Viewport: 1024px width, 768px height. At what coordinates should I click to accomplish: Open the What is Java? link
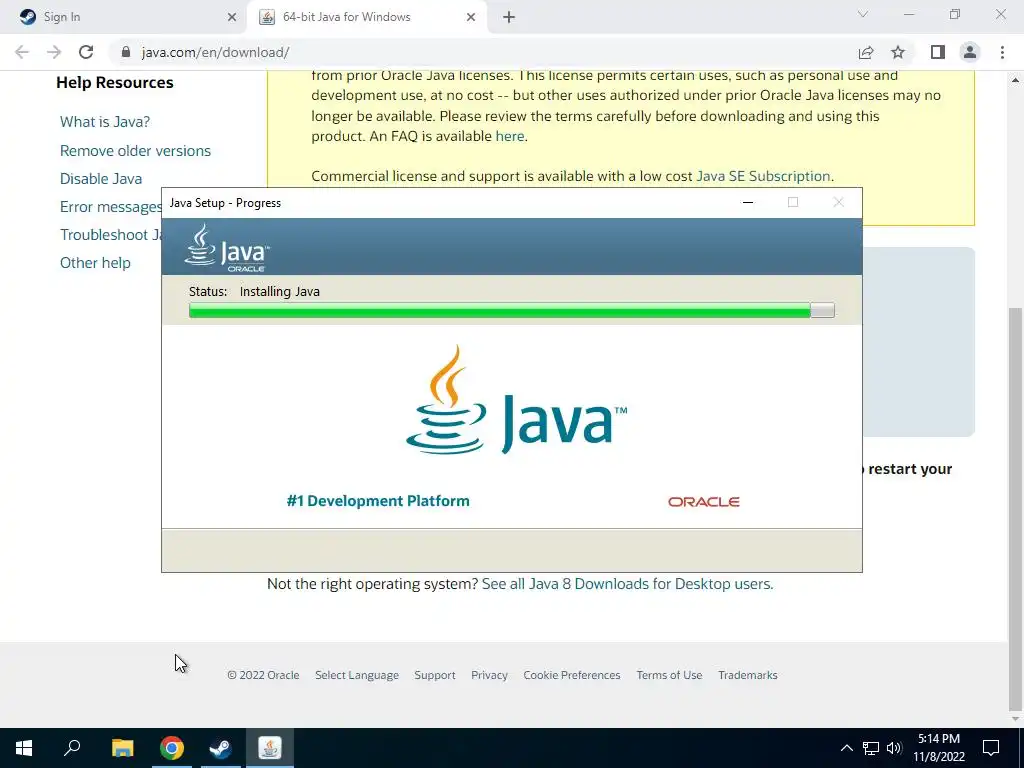click(x=104, y=122)
